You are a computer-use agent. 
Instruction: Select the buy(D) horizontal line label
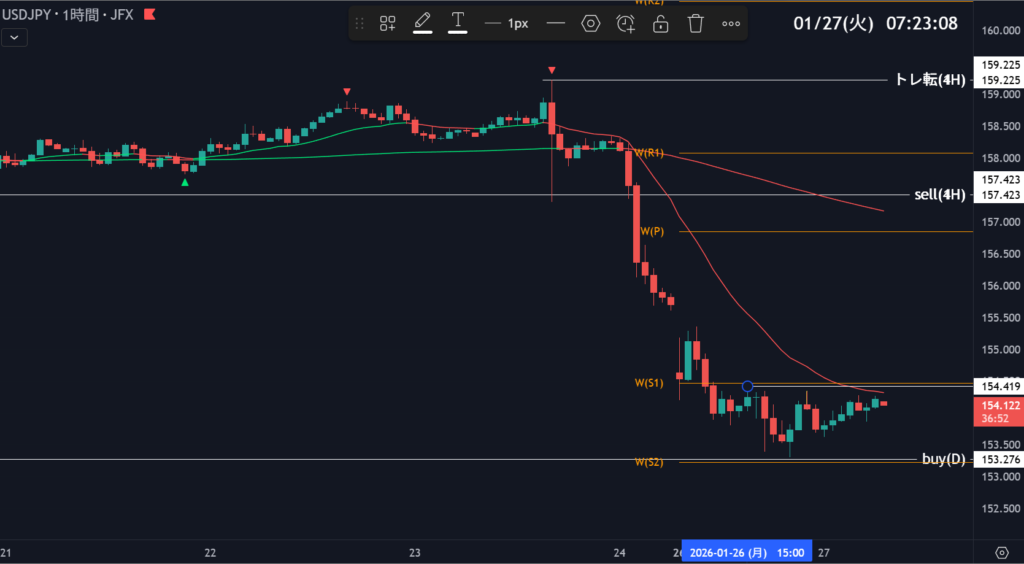(x=943, y=459)
